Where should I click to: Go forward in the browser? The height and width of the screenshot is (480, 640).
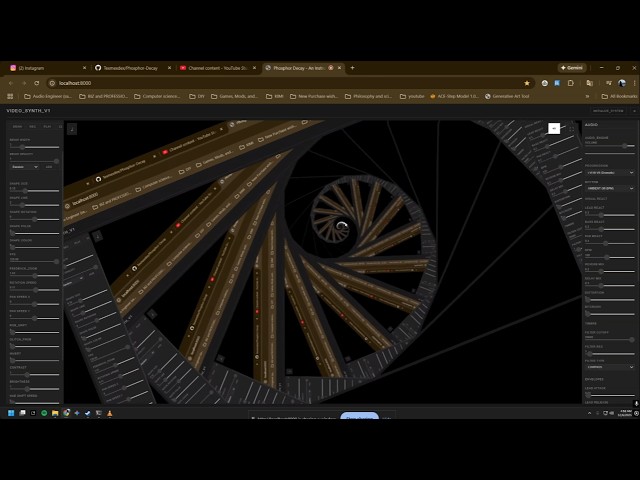pyautogui.click(x=24, y=83)
